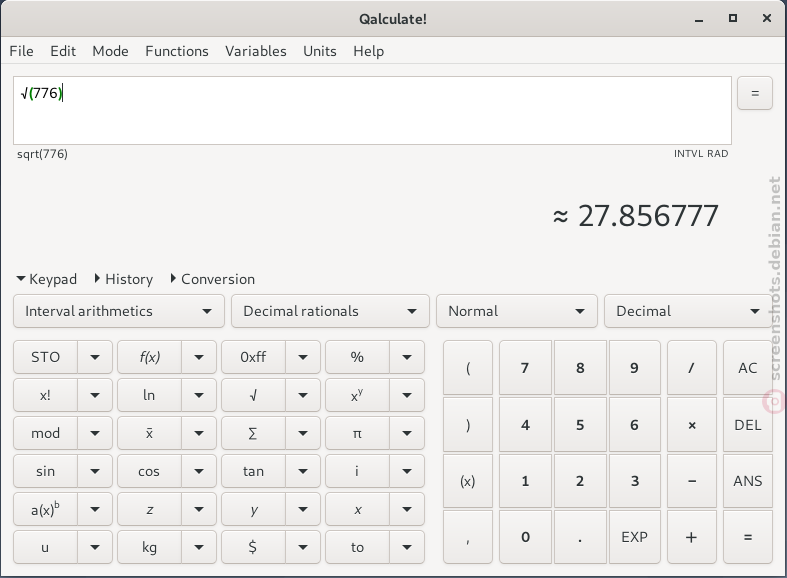This screenshot has height=578, width=787.
Task: Click the open parenthesis ( key
Action: point(468,368)
